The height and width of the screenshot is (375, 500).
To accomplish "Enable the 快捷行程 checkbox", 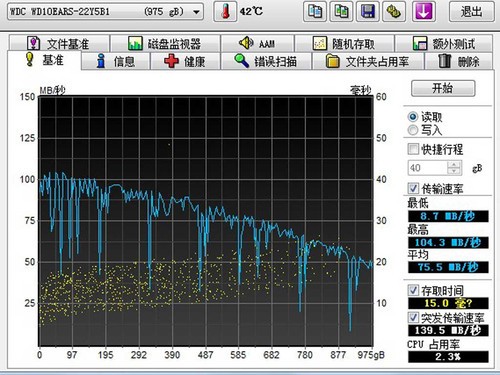I will click(x=413, y=149).
